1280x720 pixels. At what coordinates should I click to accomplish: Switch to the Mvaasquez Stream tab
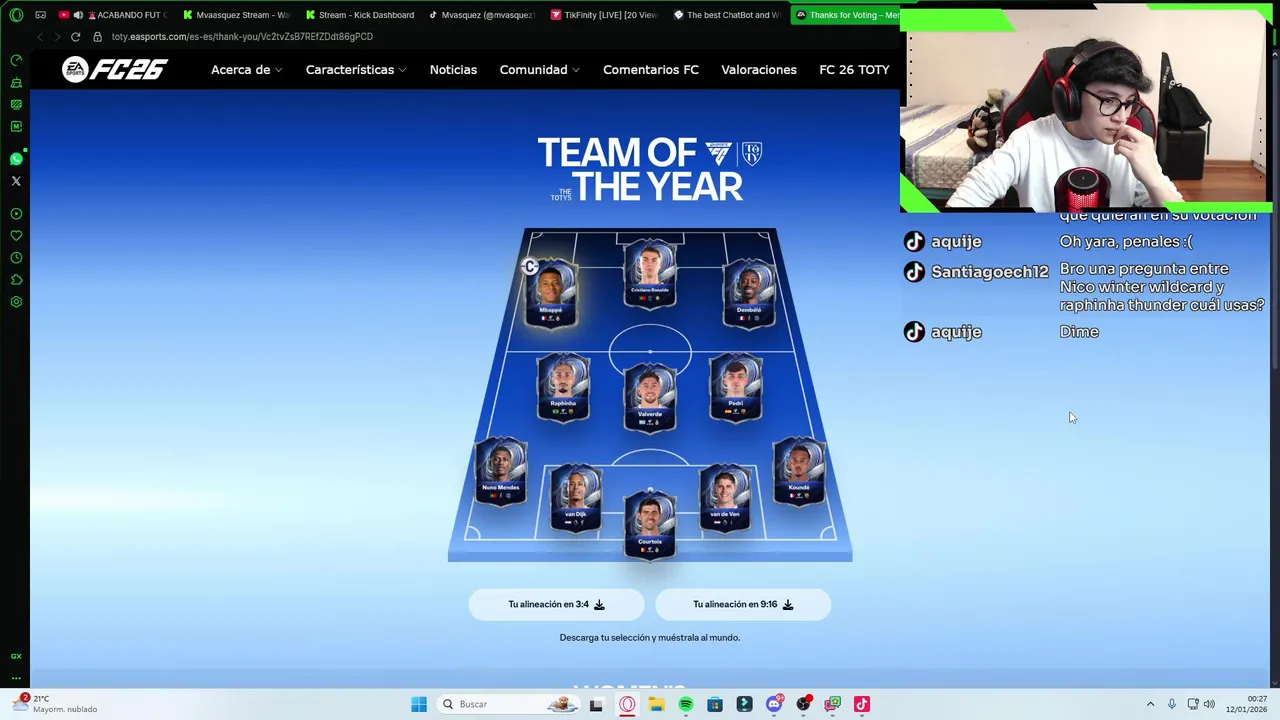[236, 15]
